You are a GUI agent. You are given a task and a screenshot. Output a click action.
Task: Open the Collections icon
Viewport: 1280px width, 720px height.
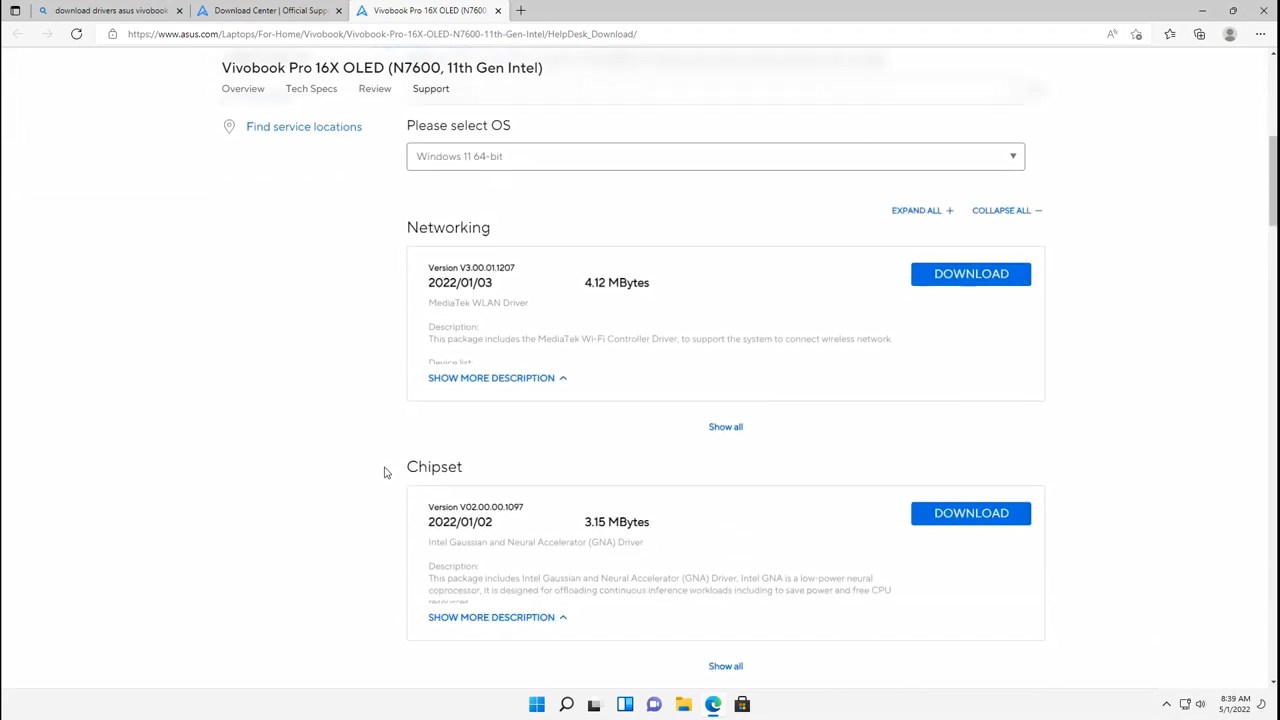click(1199, 34)
